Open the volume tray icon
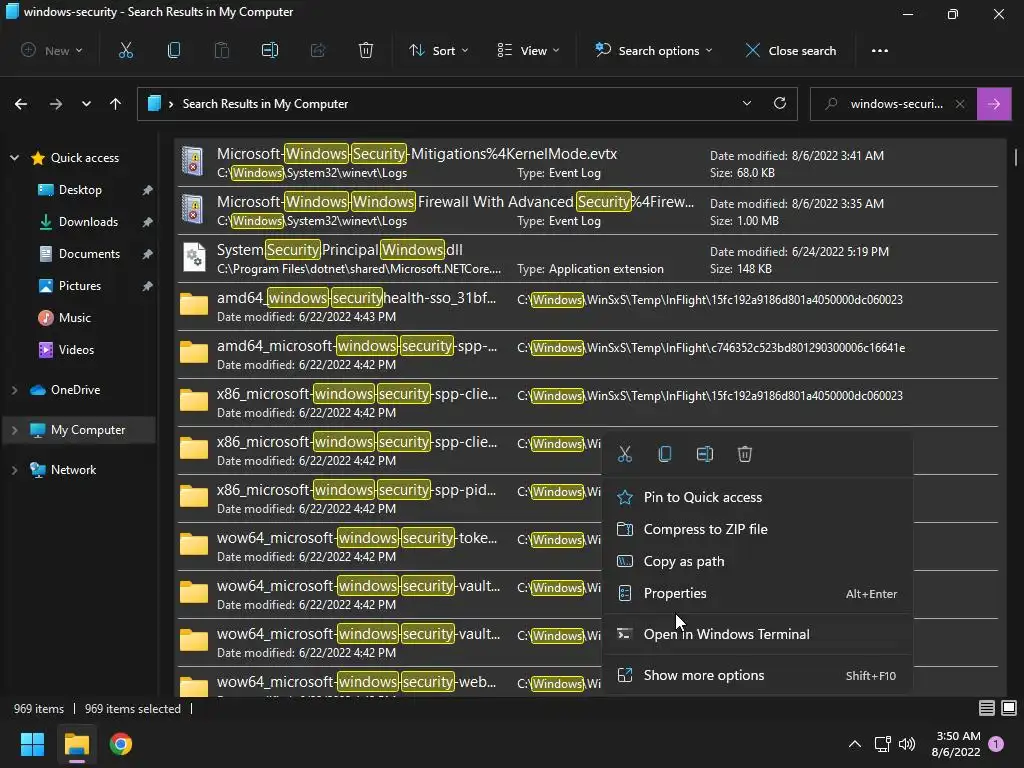 [x=907, y=744]
